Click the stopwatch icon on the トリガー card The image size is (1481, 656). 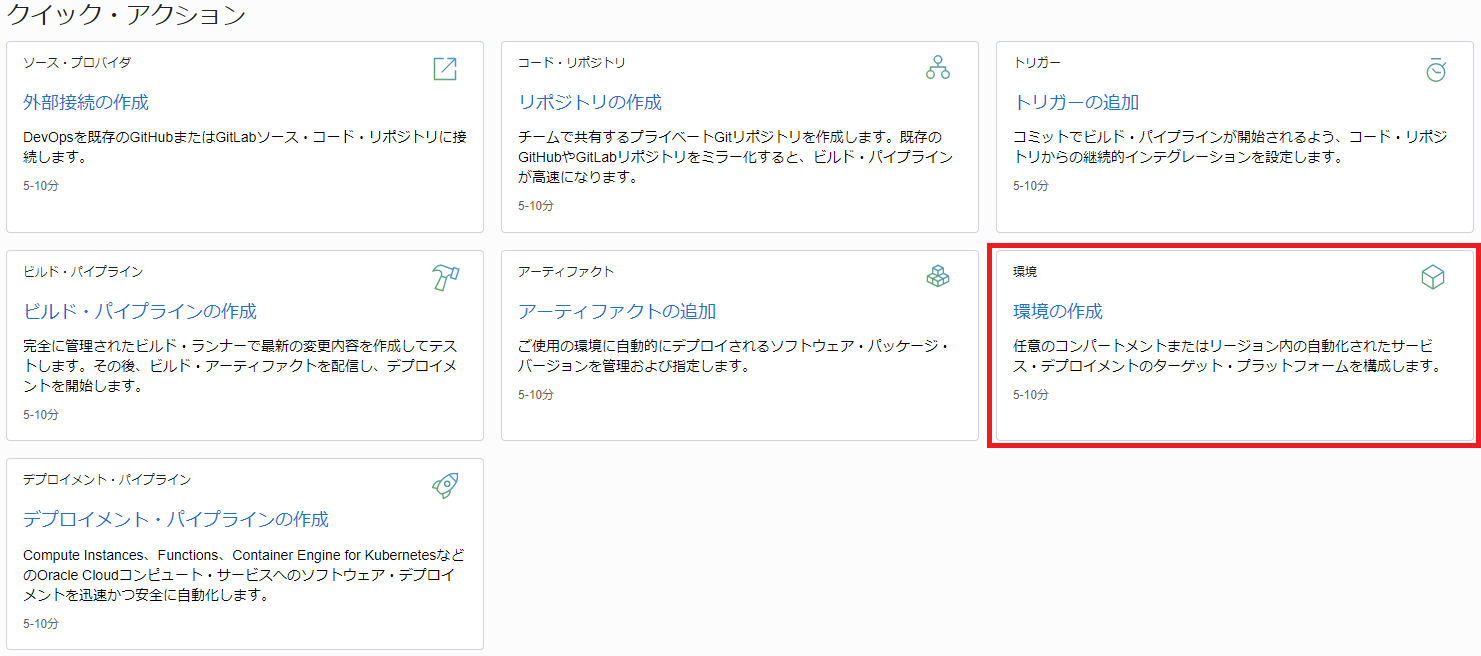coord(1435,70)
